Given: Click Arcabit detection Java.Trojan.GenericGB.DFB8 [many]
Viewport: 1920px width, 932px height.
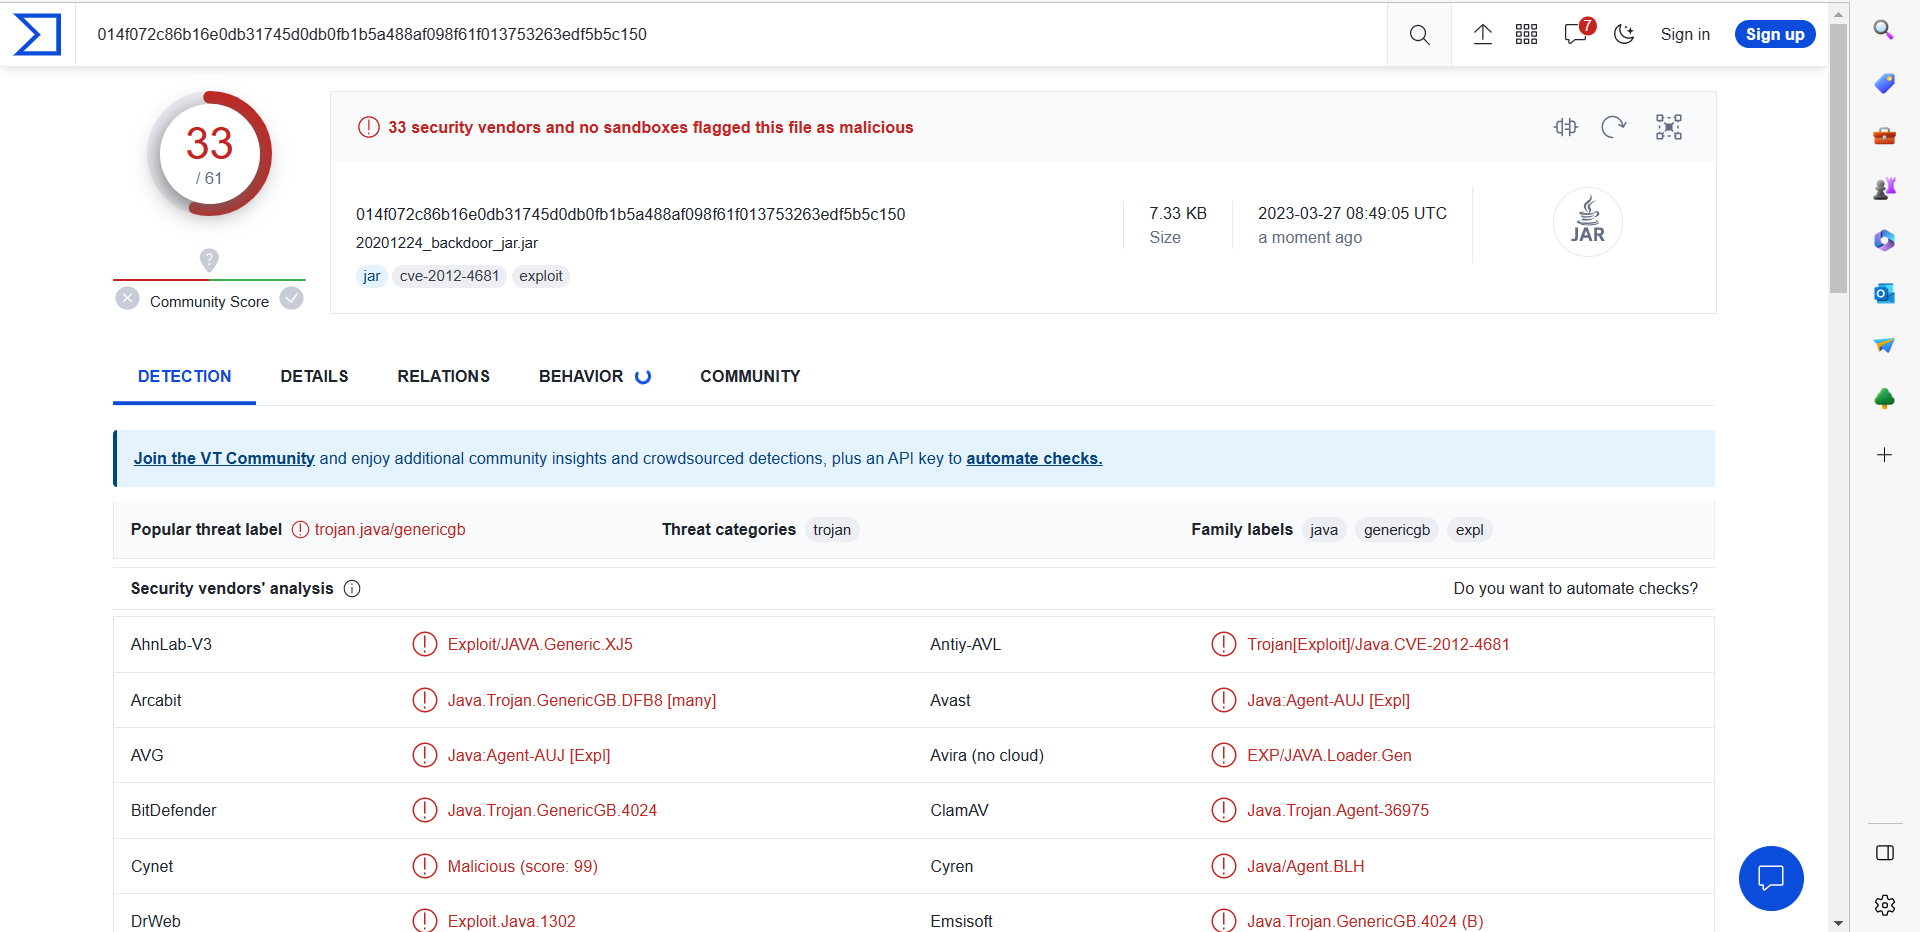Looking at the screenshot, I should point(582,701).
